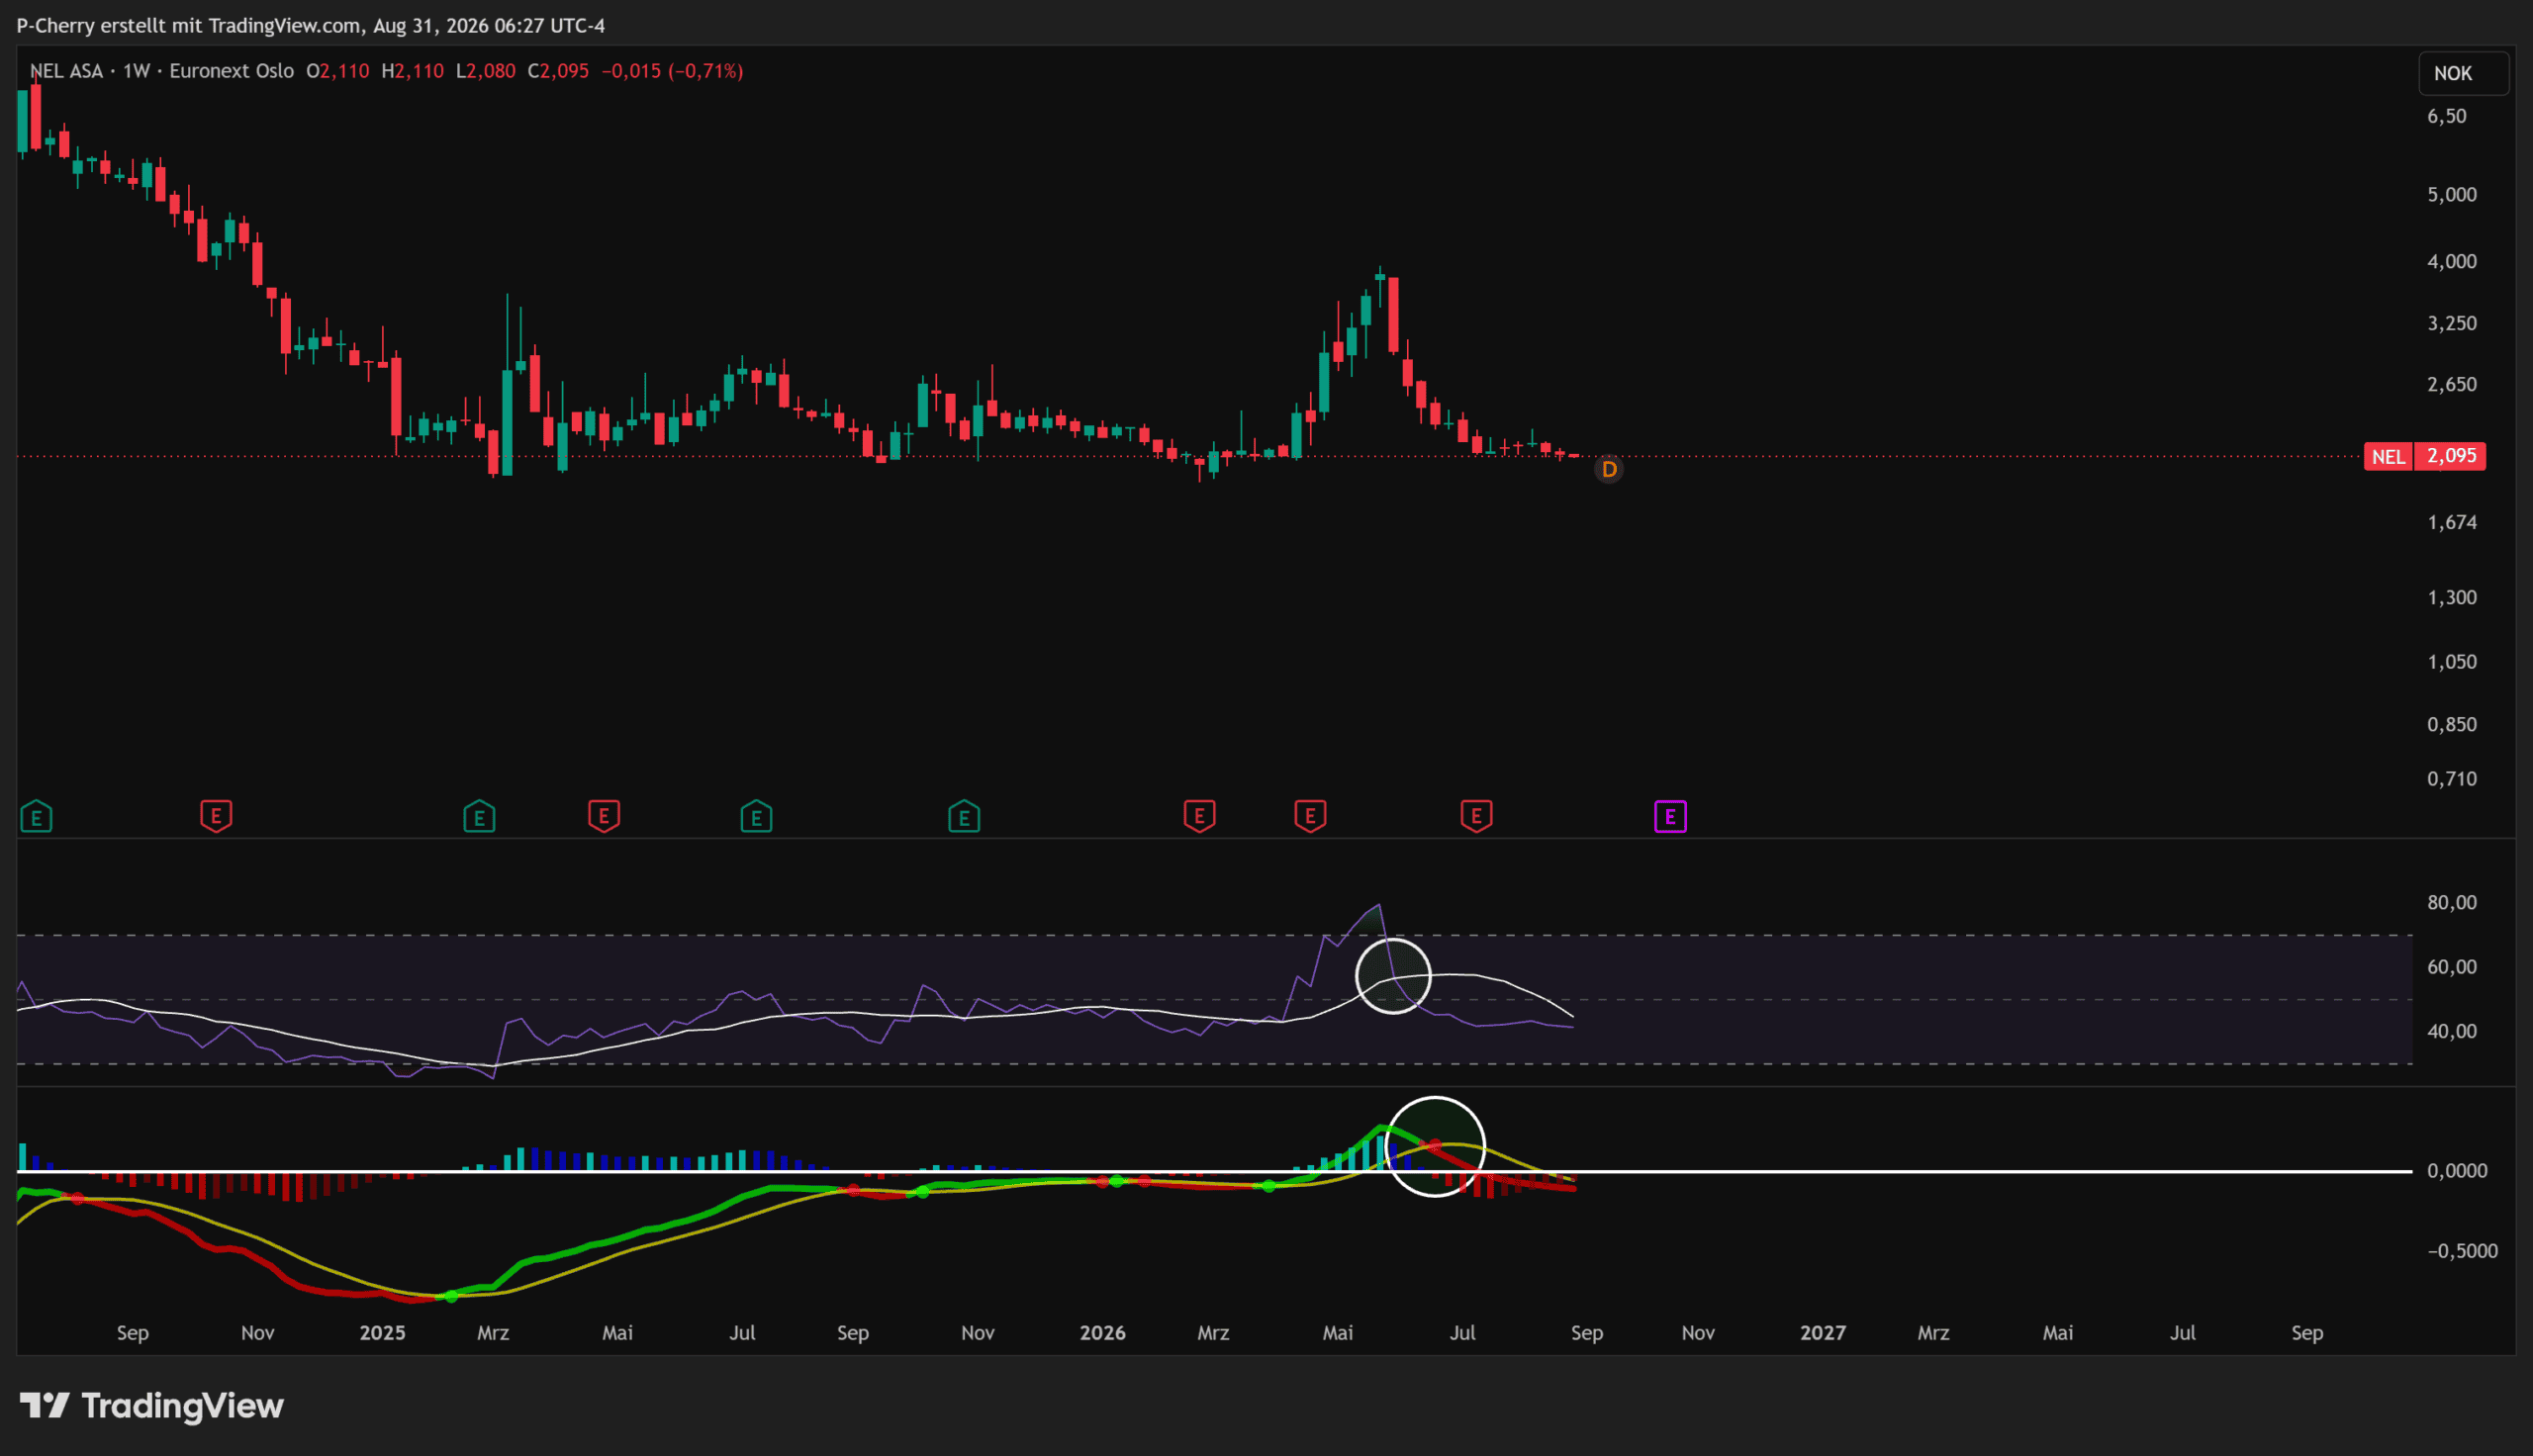Click the 1,300 price axis label
Image resolution: width=2533 pixels, height=1456 pixels.
(2452, 597)
